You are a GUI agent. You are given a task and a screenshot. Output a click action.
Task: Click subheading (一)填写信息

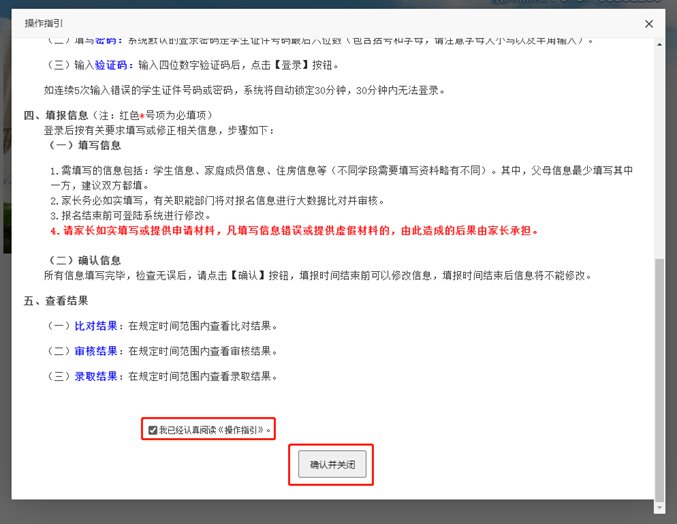coord(84,145)
